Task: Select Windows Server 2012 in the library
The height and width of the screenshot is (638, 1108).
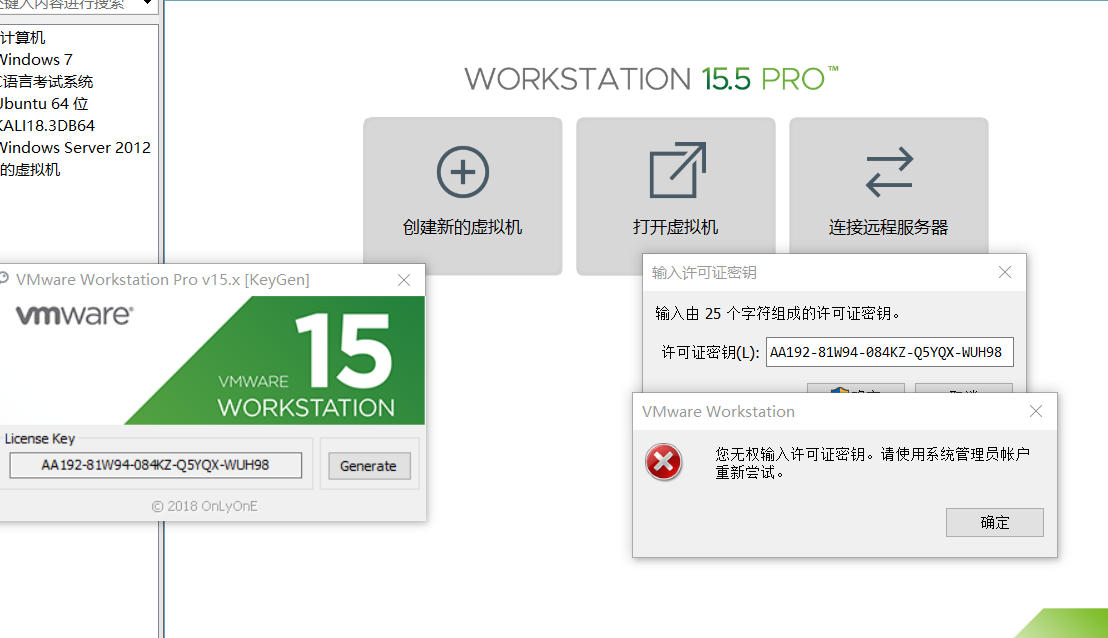Action: pos(75,148)
